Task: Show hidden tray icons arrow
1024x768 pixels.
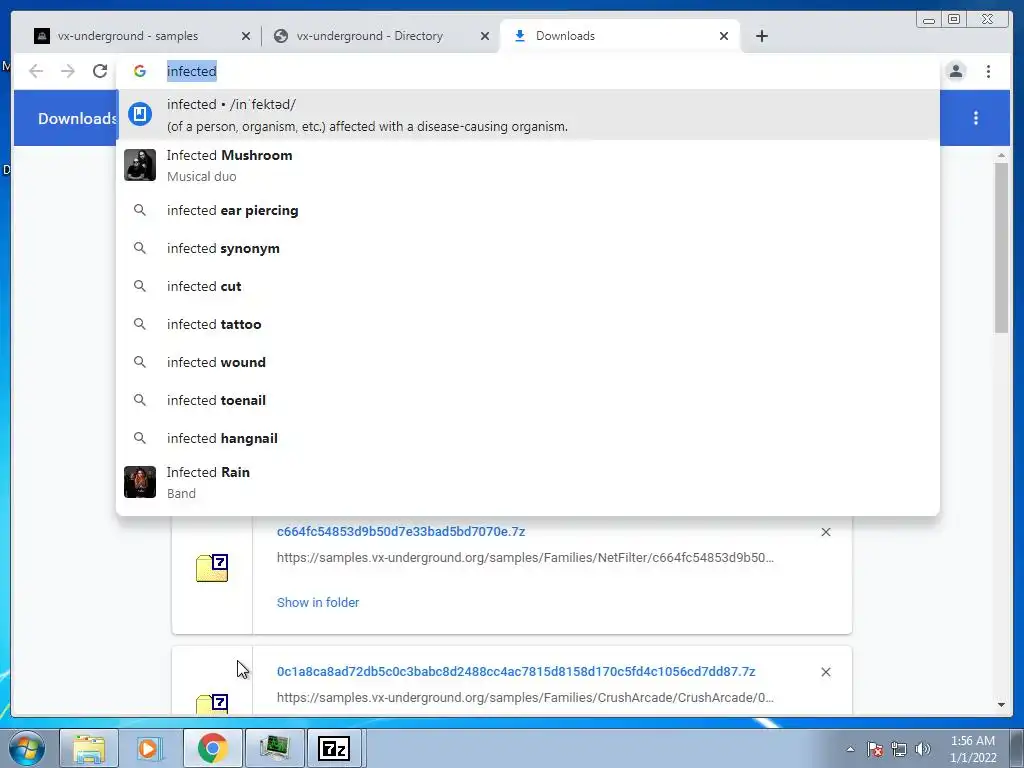Action: pos(850,749)
